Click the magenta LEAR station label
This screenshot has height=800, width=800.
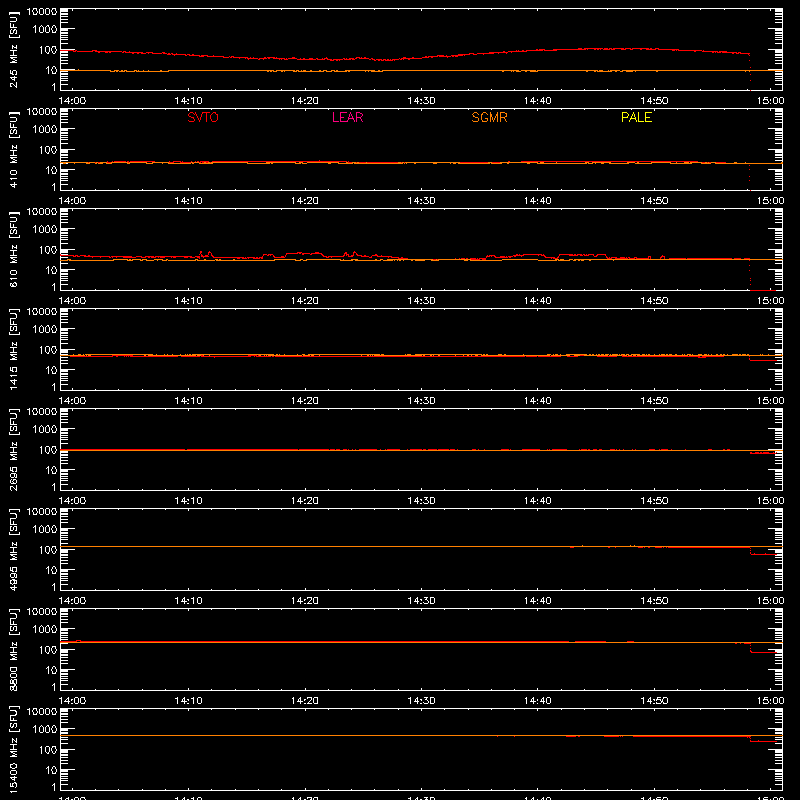347,117
